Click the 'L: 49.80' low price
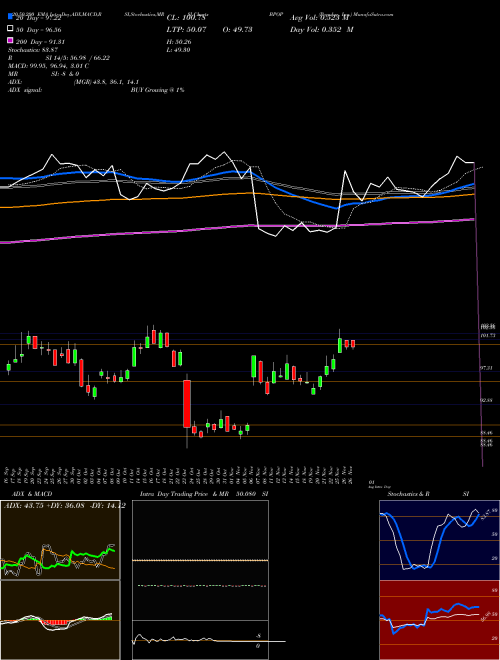 178,50
